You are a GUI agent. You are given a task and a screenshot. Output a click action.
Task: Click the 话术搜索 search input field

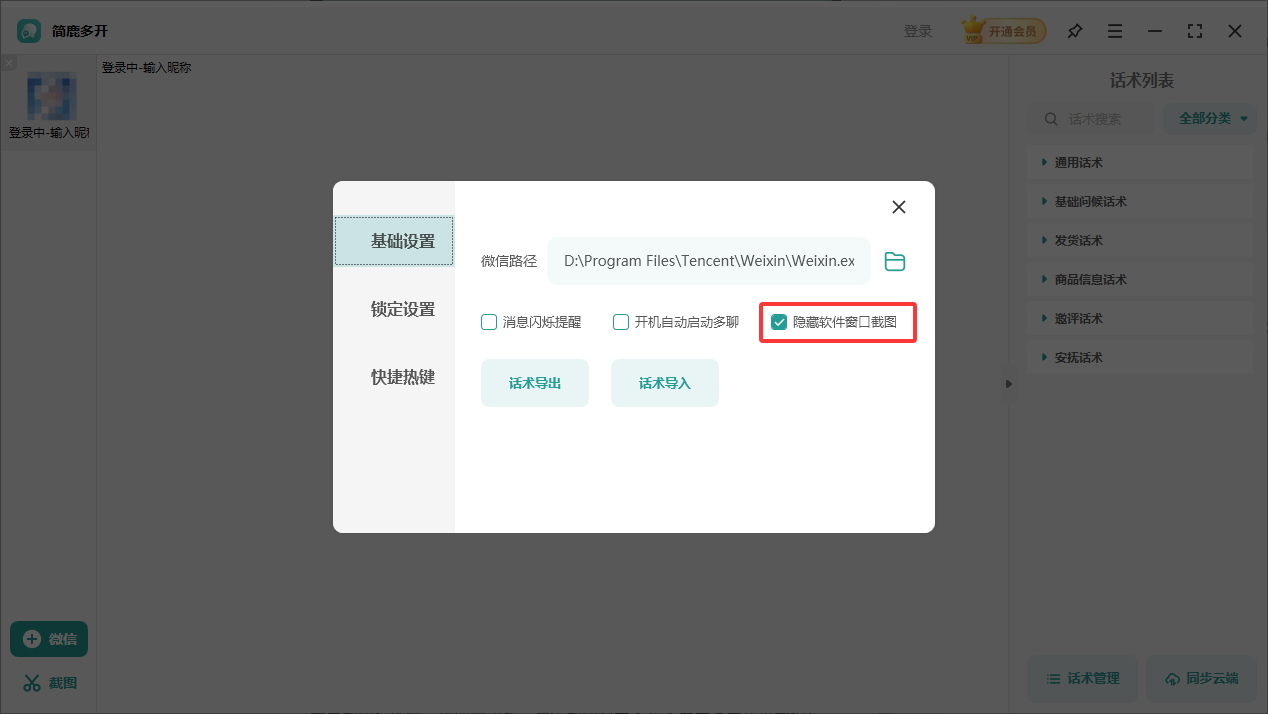[x=1100, y=118]
